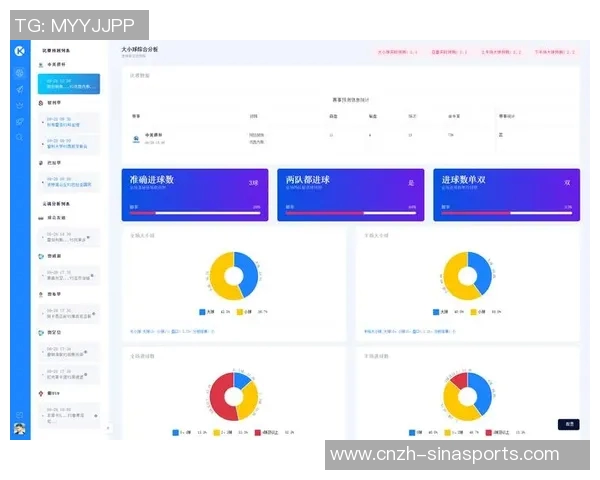
Task: Select the highlighted cyan match card
Action: (x=69, y=84)
